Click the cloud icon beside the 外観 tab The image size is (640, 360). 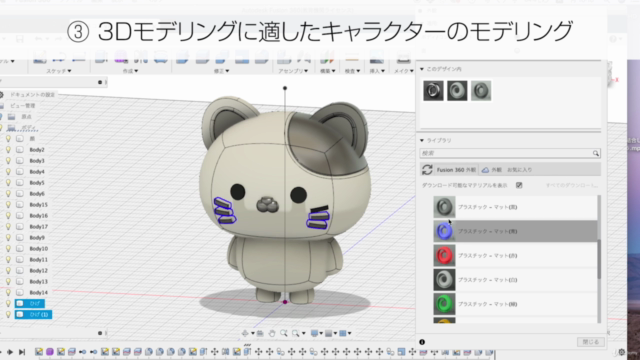(485, 170)
